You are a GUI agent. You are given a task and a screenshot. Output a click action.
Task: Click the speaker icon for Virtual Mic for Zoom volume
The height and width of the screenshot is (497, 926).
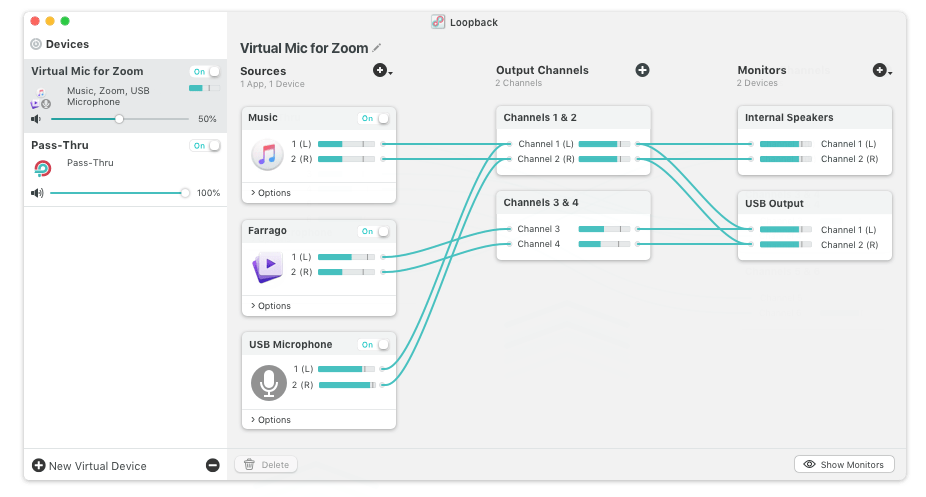tap(36, 119)
